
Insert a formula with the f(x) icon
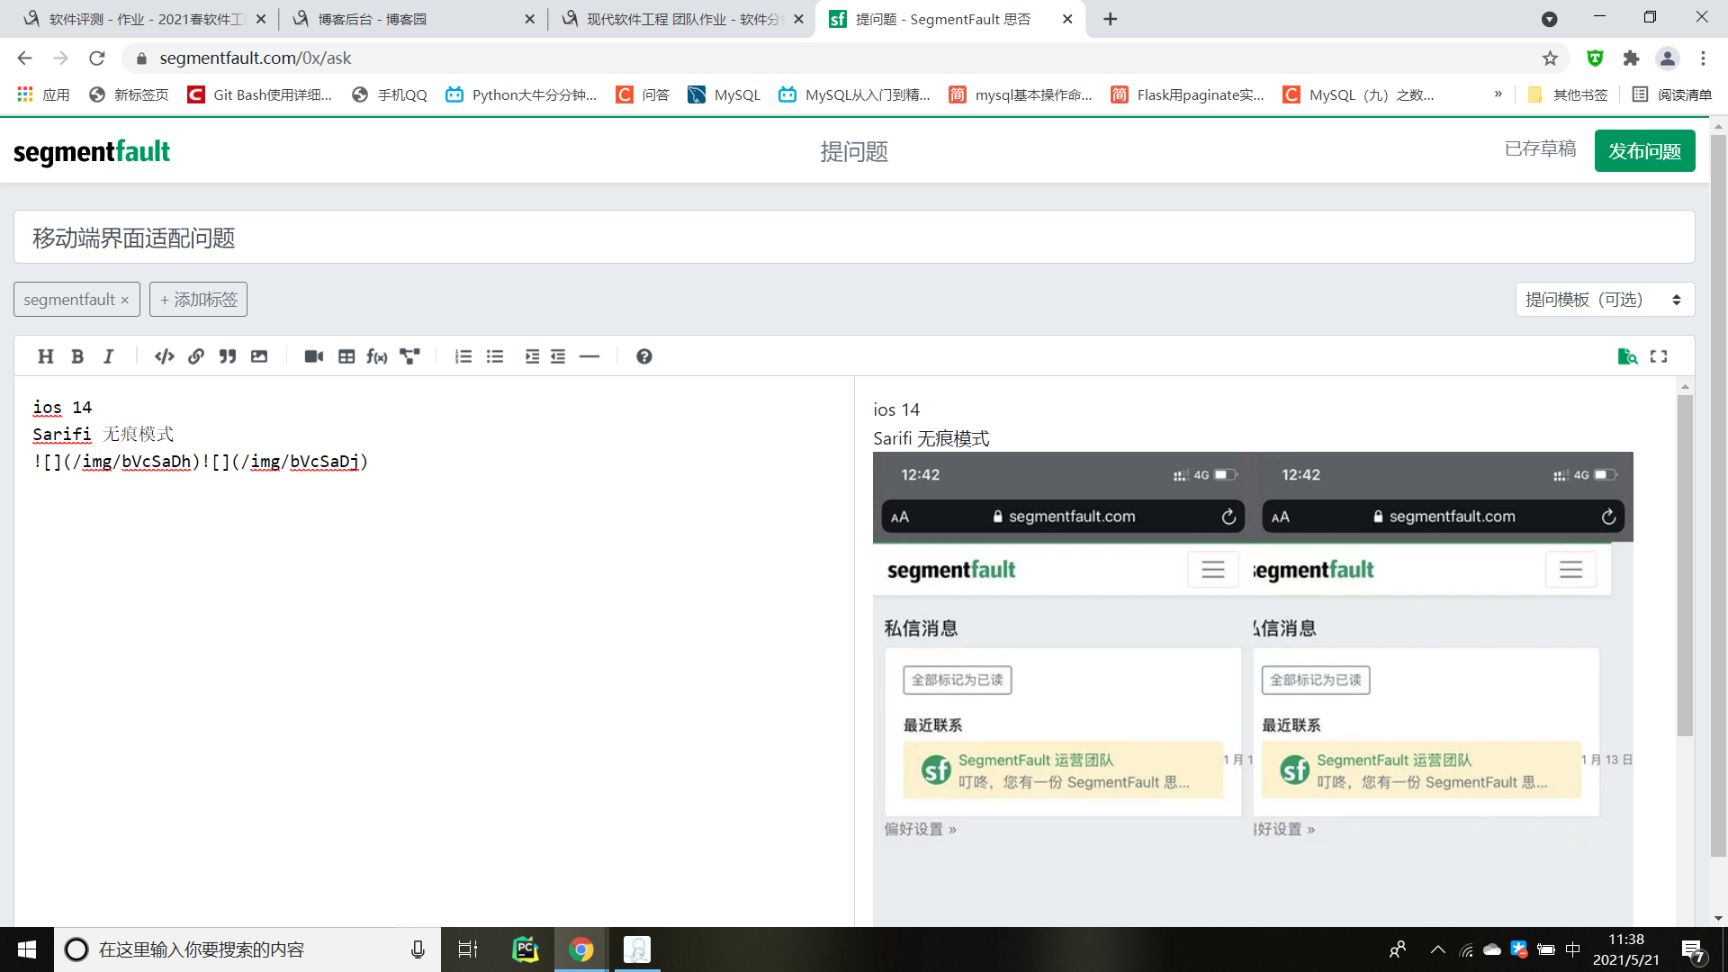pyautogui.click(x=377, y=356)
